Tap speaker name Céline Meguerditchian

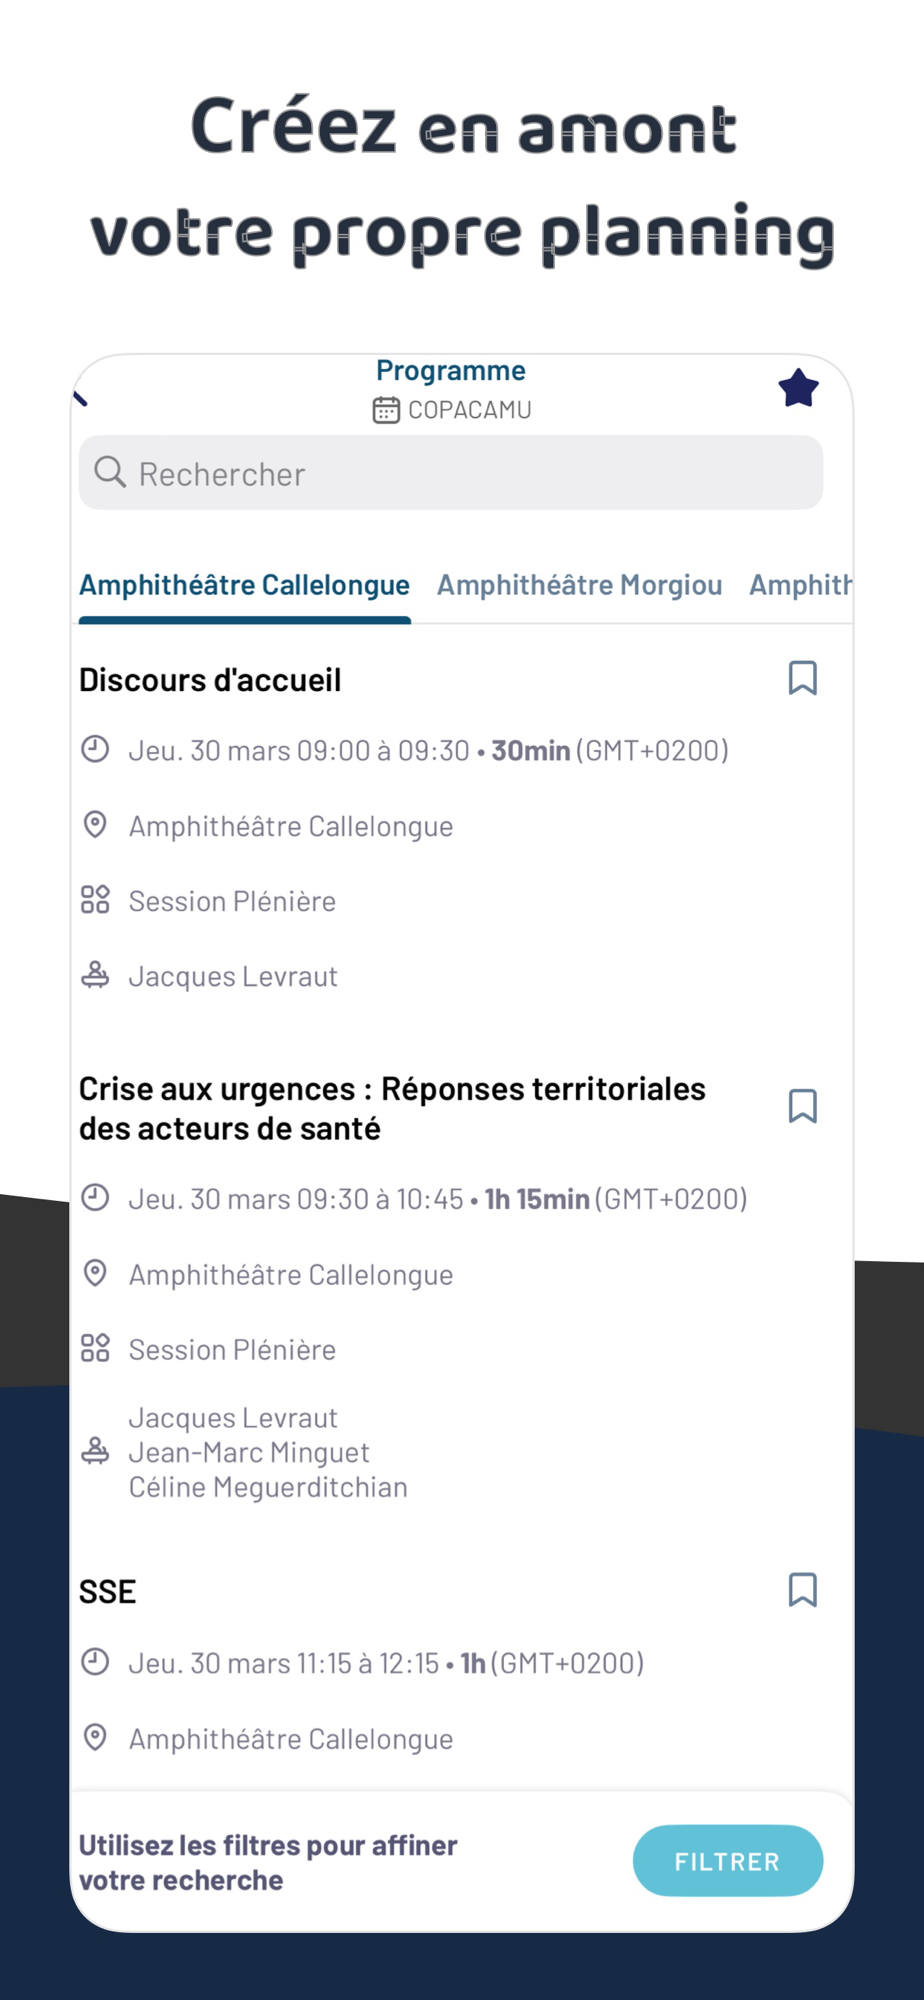(x=268, y=1487)
